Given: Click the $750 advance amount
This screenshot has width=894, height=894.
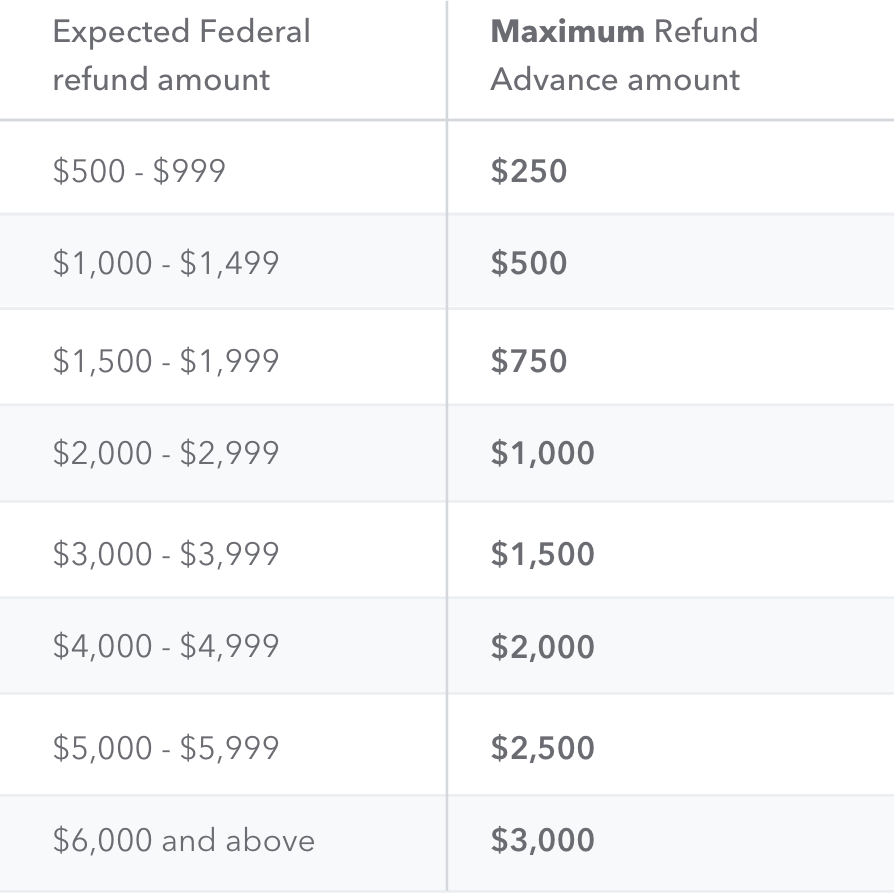Looking at the screenshot, I should pyautogui.click(x=529, y=360).
